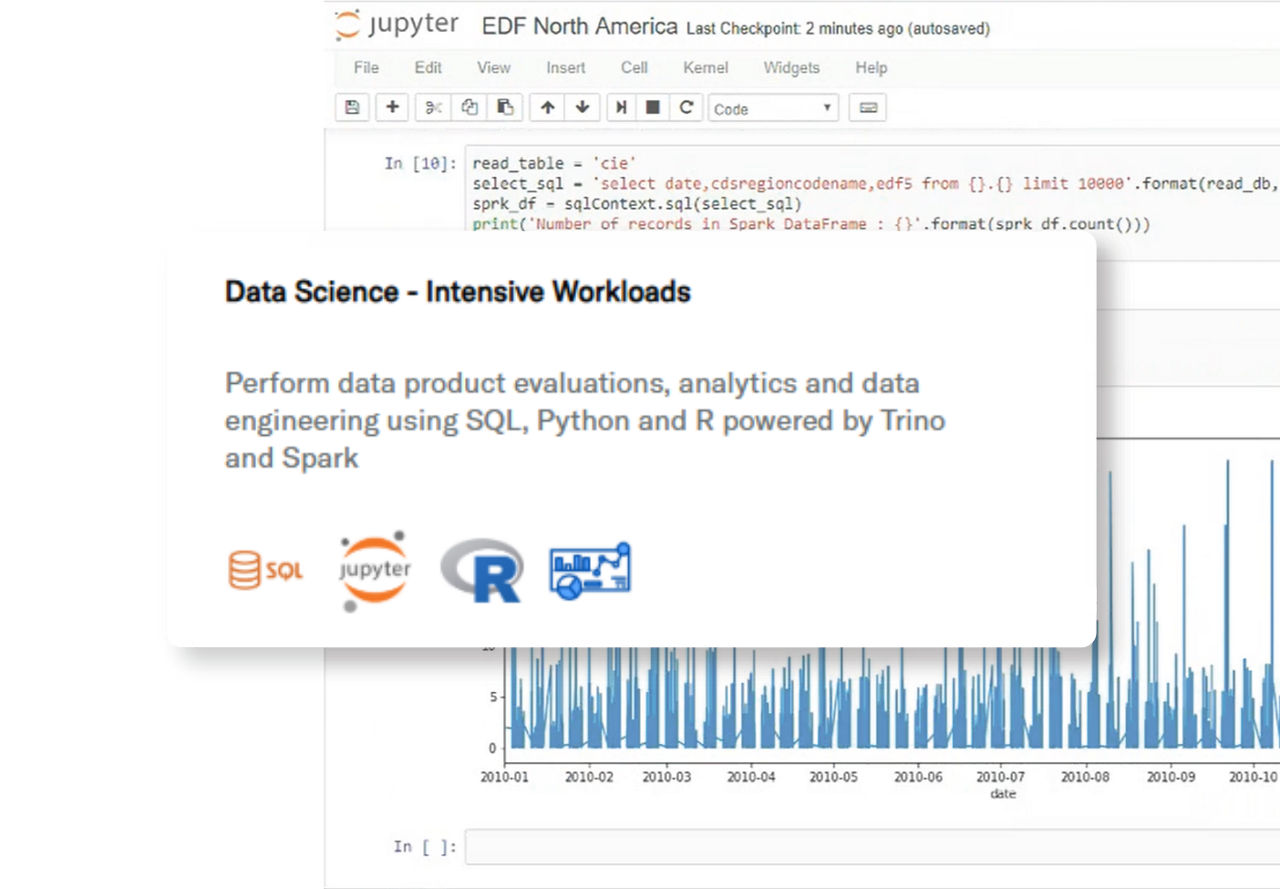Open the Insert menu

click(x=566, y=68)
